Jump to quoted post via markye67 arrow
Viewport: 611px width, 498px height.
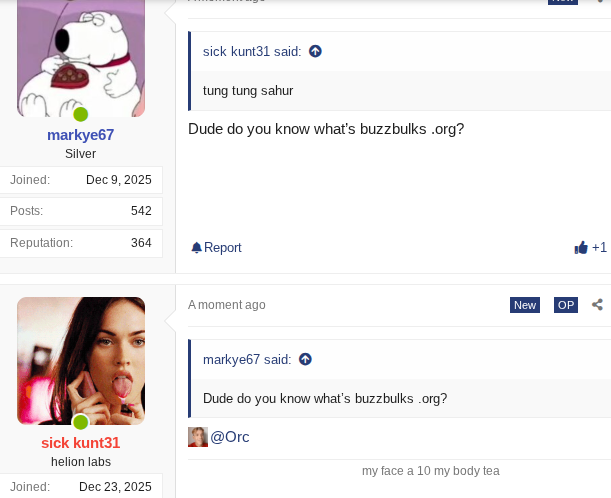(x=305, y=359)
